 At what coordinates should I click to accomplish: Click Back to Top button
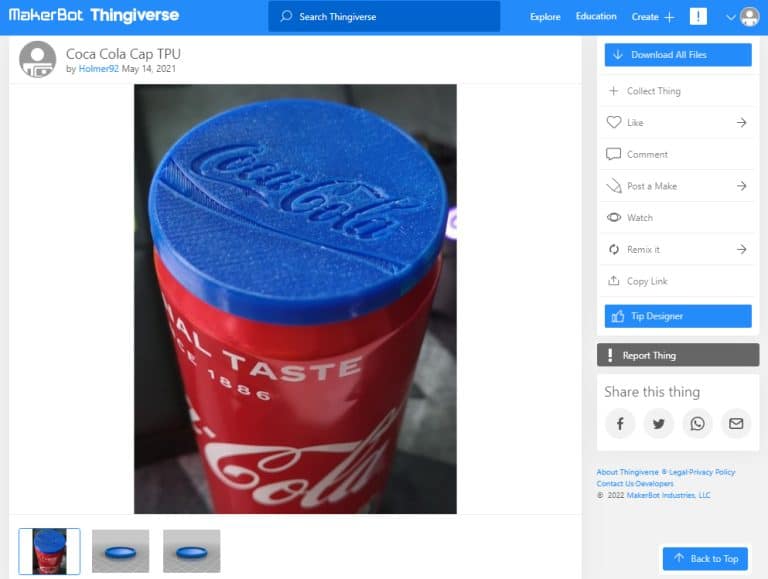pyautogui.click(x=705, y=558)
